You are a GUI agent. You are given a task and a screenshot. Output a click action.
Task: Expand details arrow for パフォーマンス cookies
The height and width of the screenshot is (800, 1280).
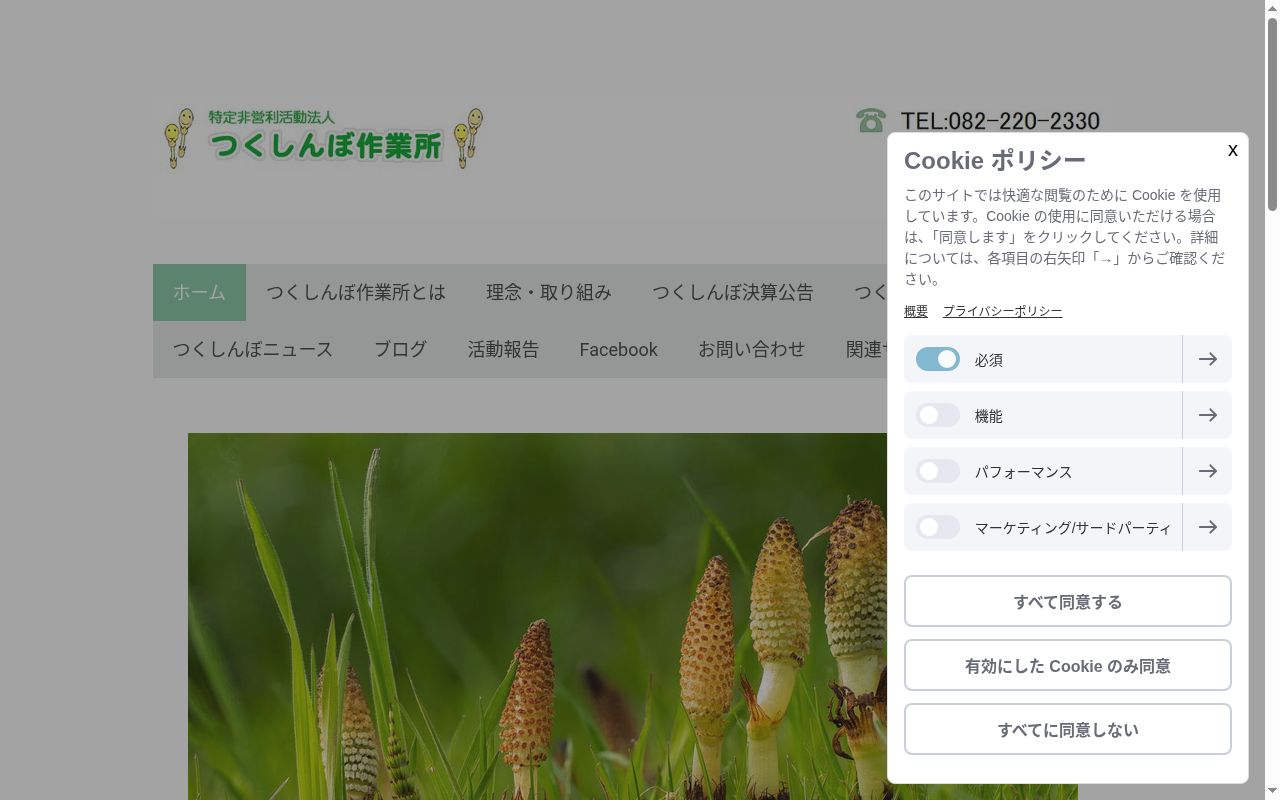coord(1207,471)
